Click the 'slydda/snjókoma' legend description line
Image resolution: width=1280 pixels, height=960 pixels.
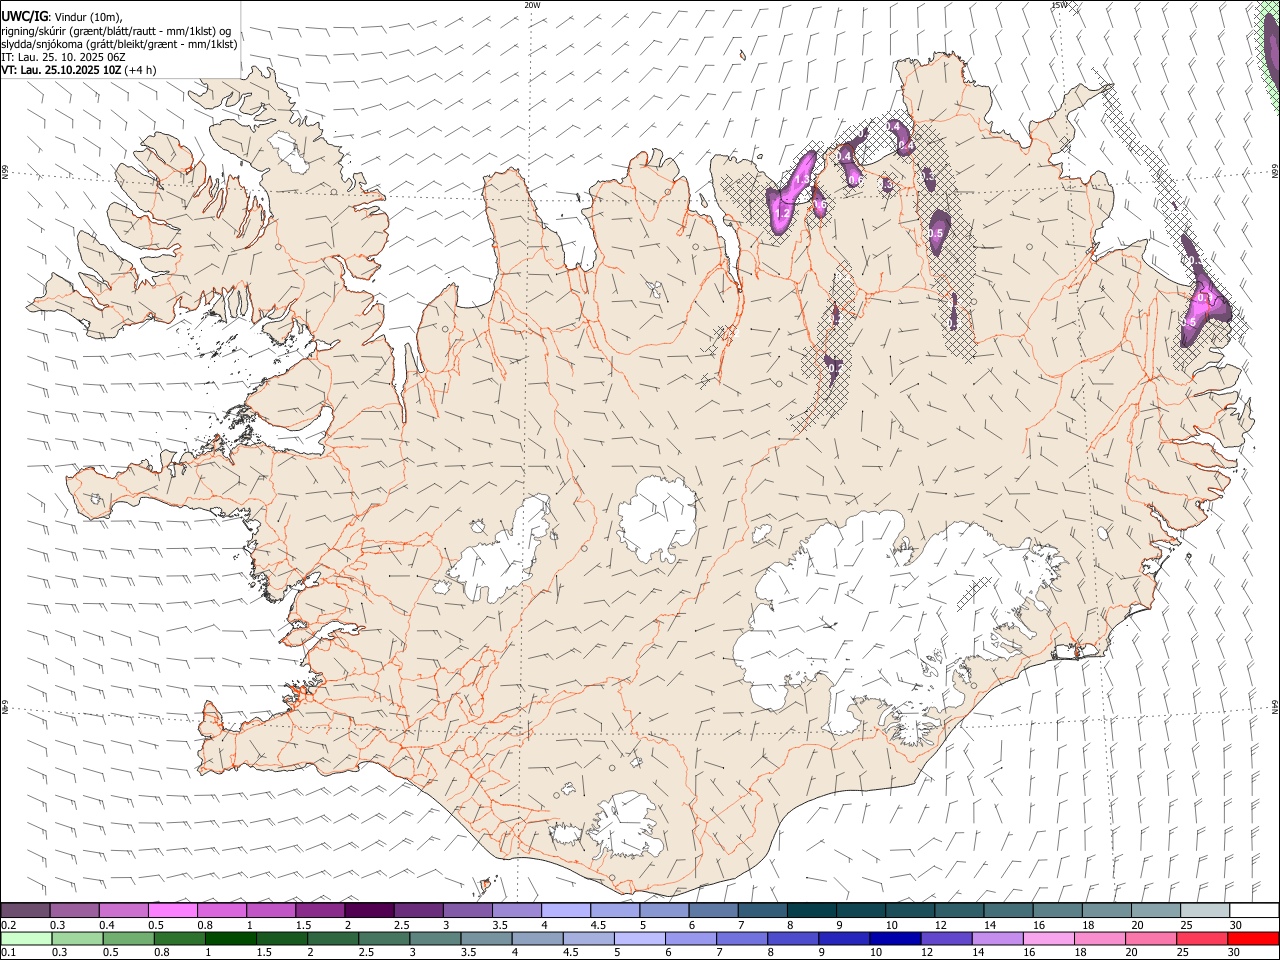pos(119,44)
